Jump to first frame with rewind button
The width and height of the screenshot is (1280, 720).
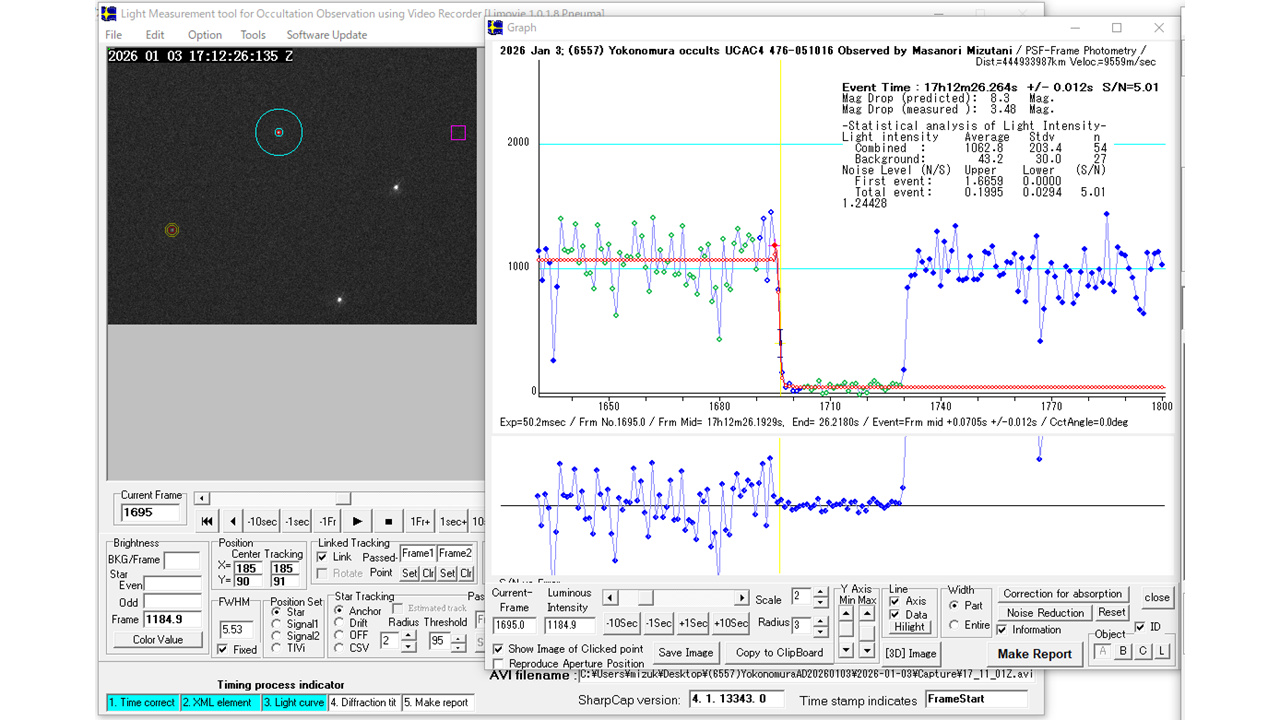point(207,521)
